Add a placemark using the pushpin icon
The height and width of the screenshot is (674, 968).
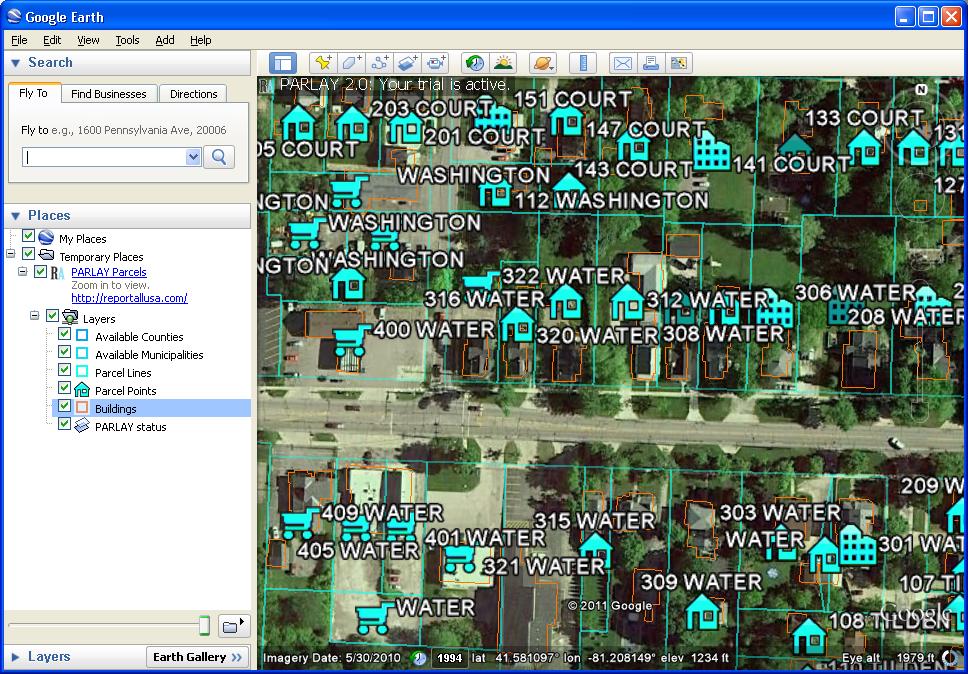[323, 63]
